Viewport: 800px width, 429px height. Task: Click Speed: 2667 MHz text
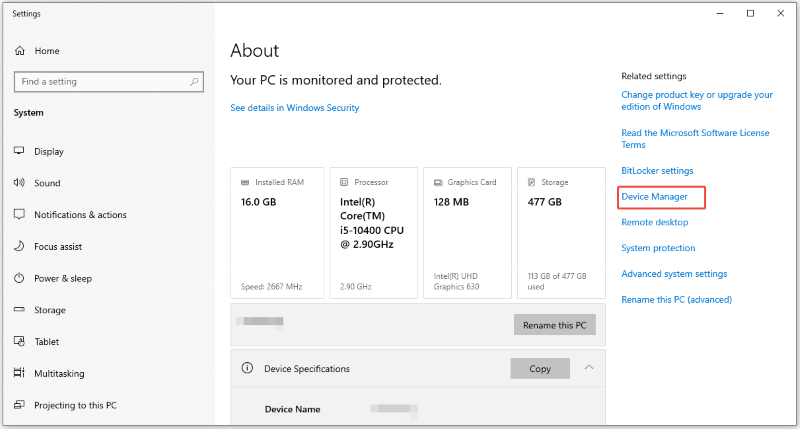[x=271, y=287]
